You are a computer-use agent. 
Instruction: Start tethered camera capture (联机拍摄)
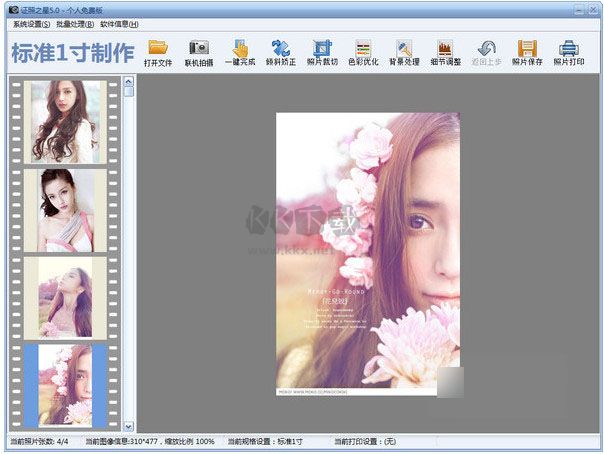199,48
